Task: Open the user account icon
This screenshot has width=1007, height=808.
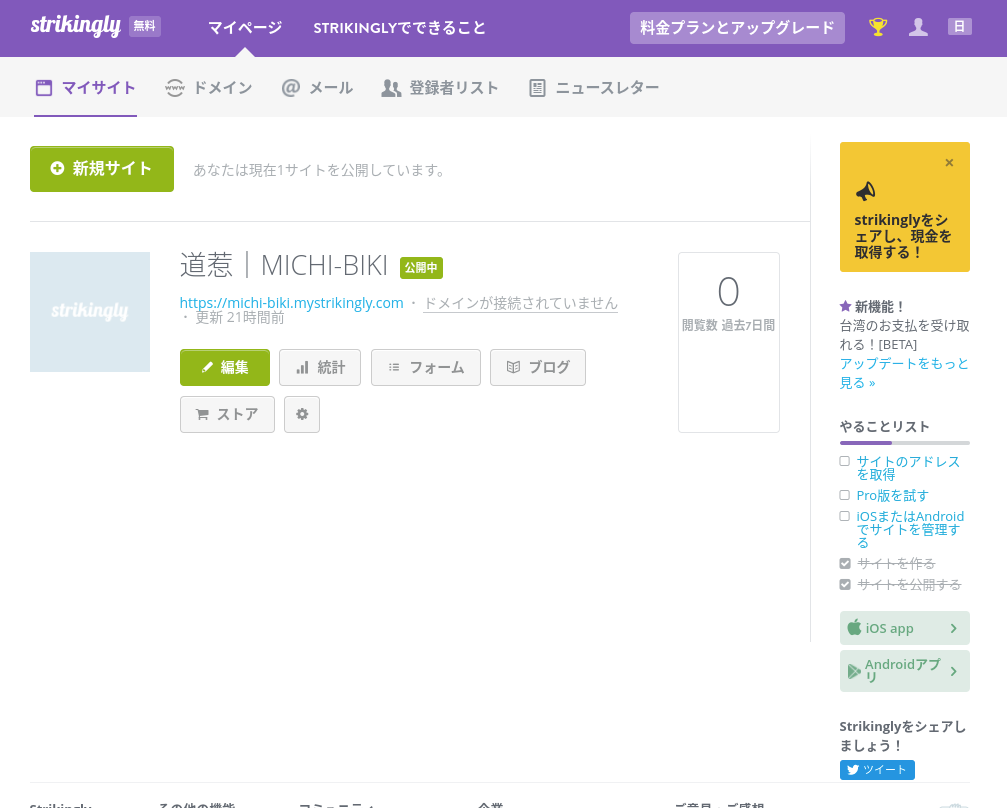Action: click(x=918, y=27)
